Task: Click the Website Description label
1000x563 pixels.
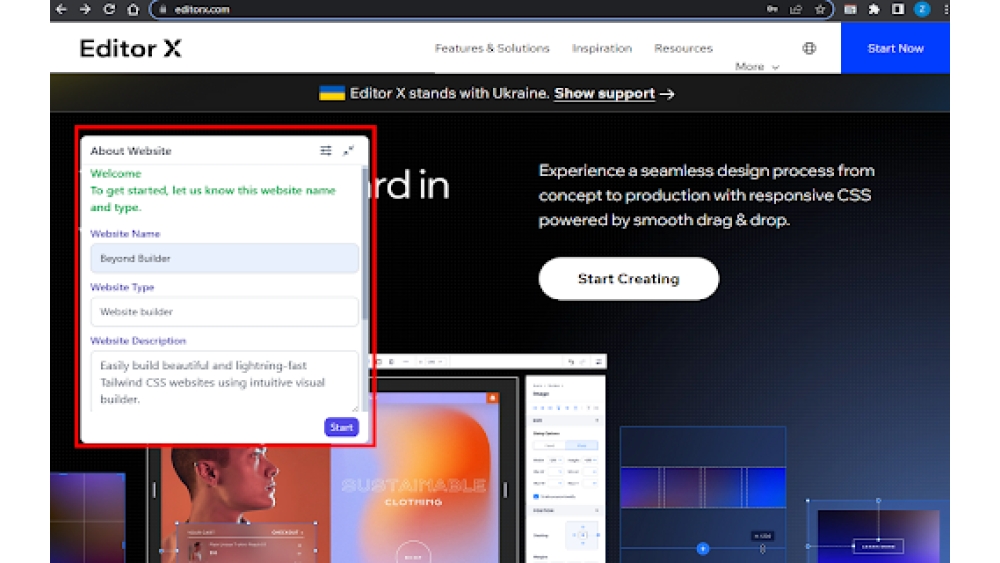Action: (x=138, y=341)
